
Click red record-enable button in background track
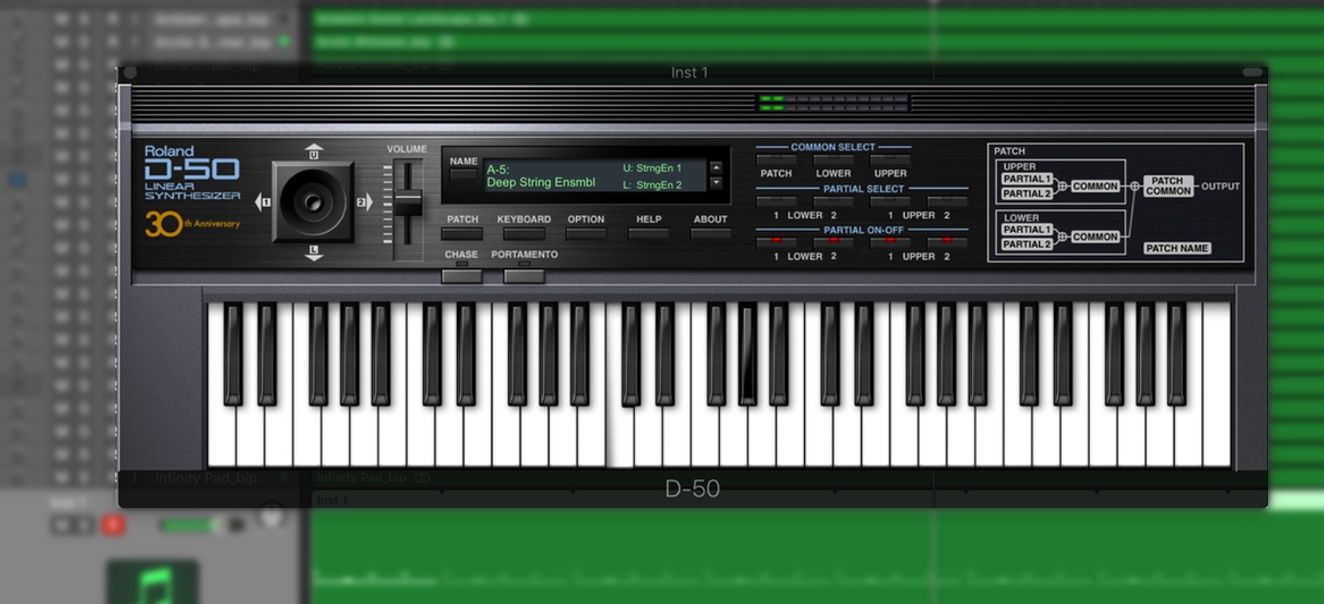[x=113, y=525]
